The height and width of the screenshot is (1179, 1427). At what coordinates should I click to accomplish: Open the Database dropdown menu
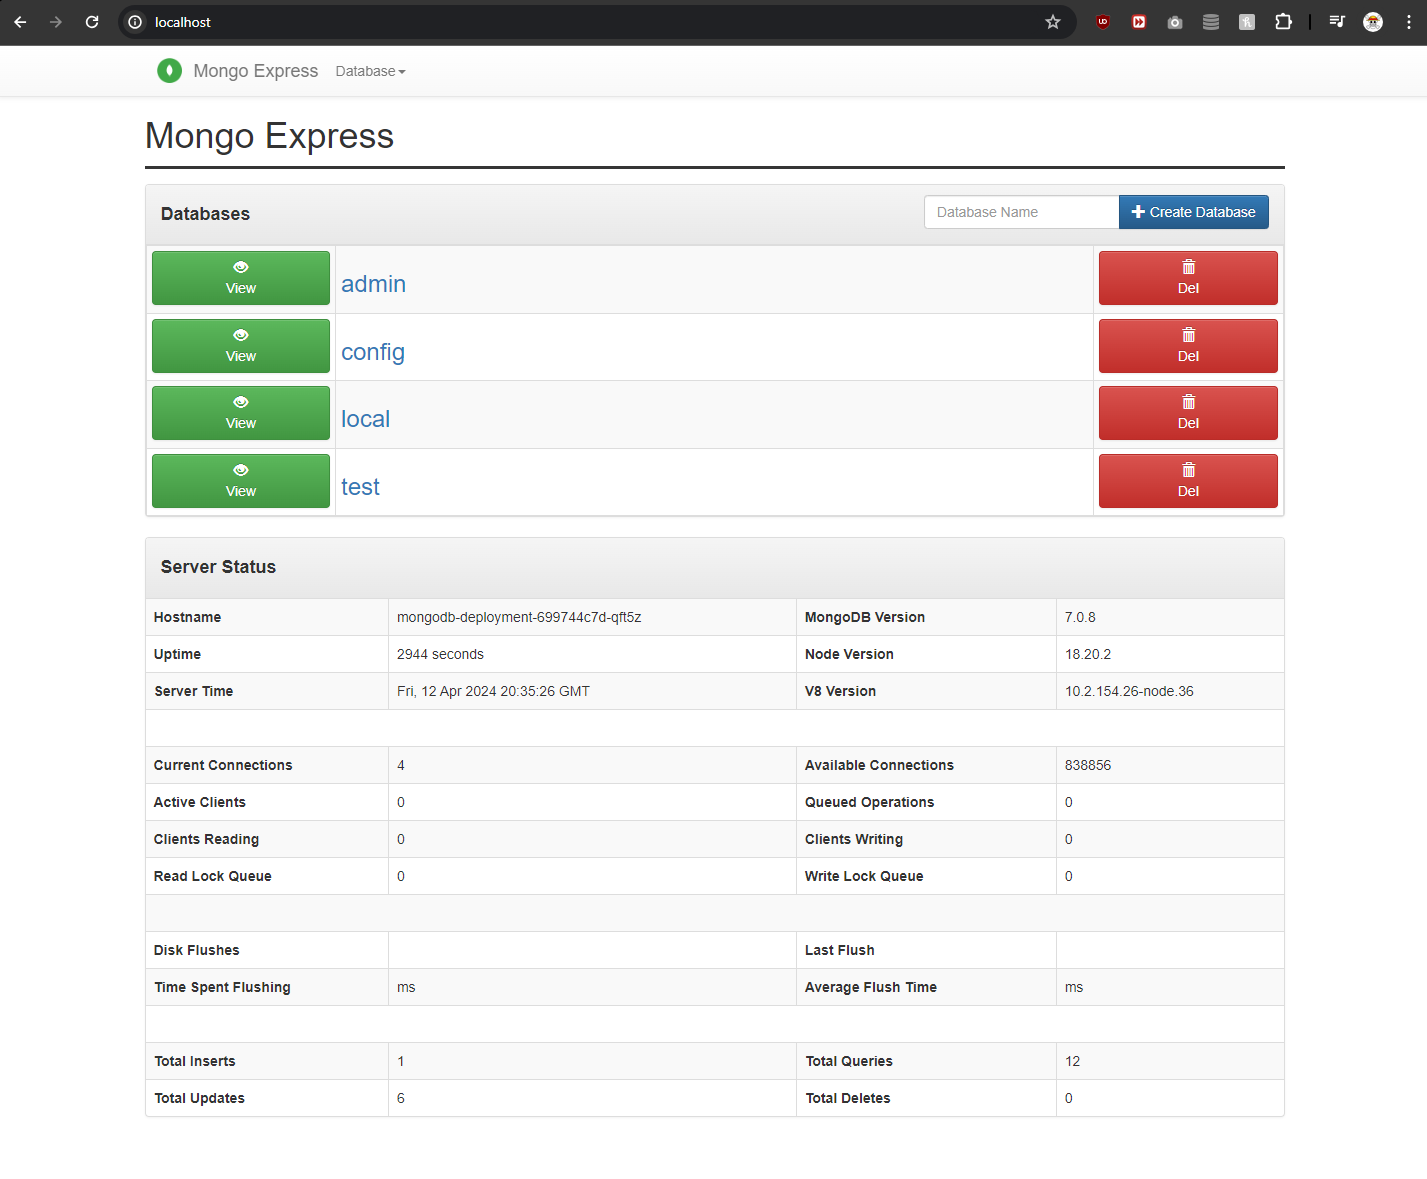click(370, 71)
